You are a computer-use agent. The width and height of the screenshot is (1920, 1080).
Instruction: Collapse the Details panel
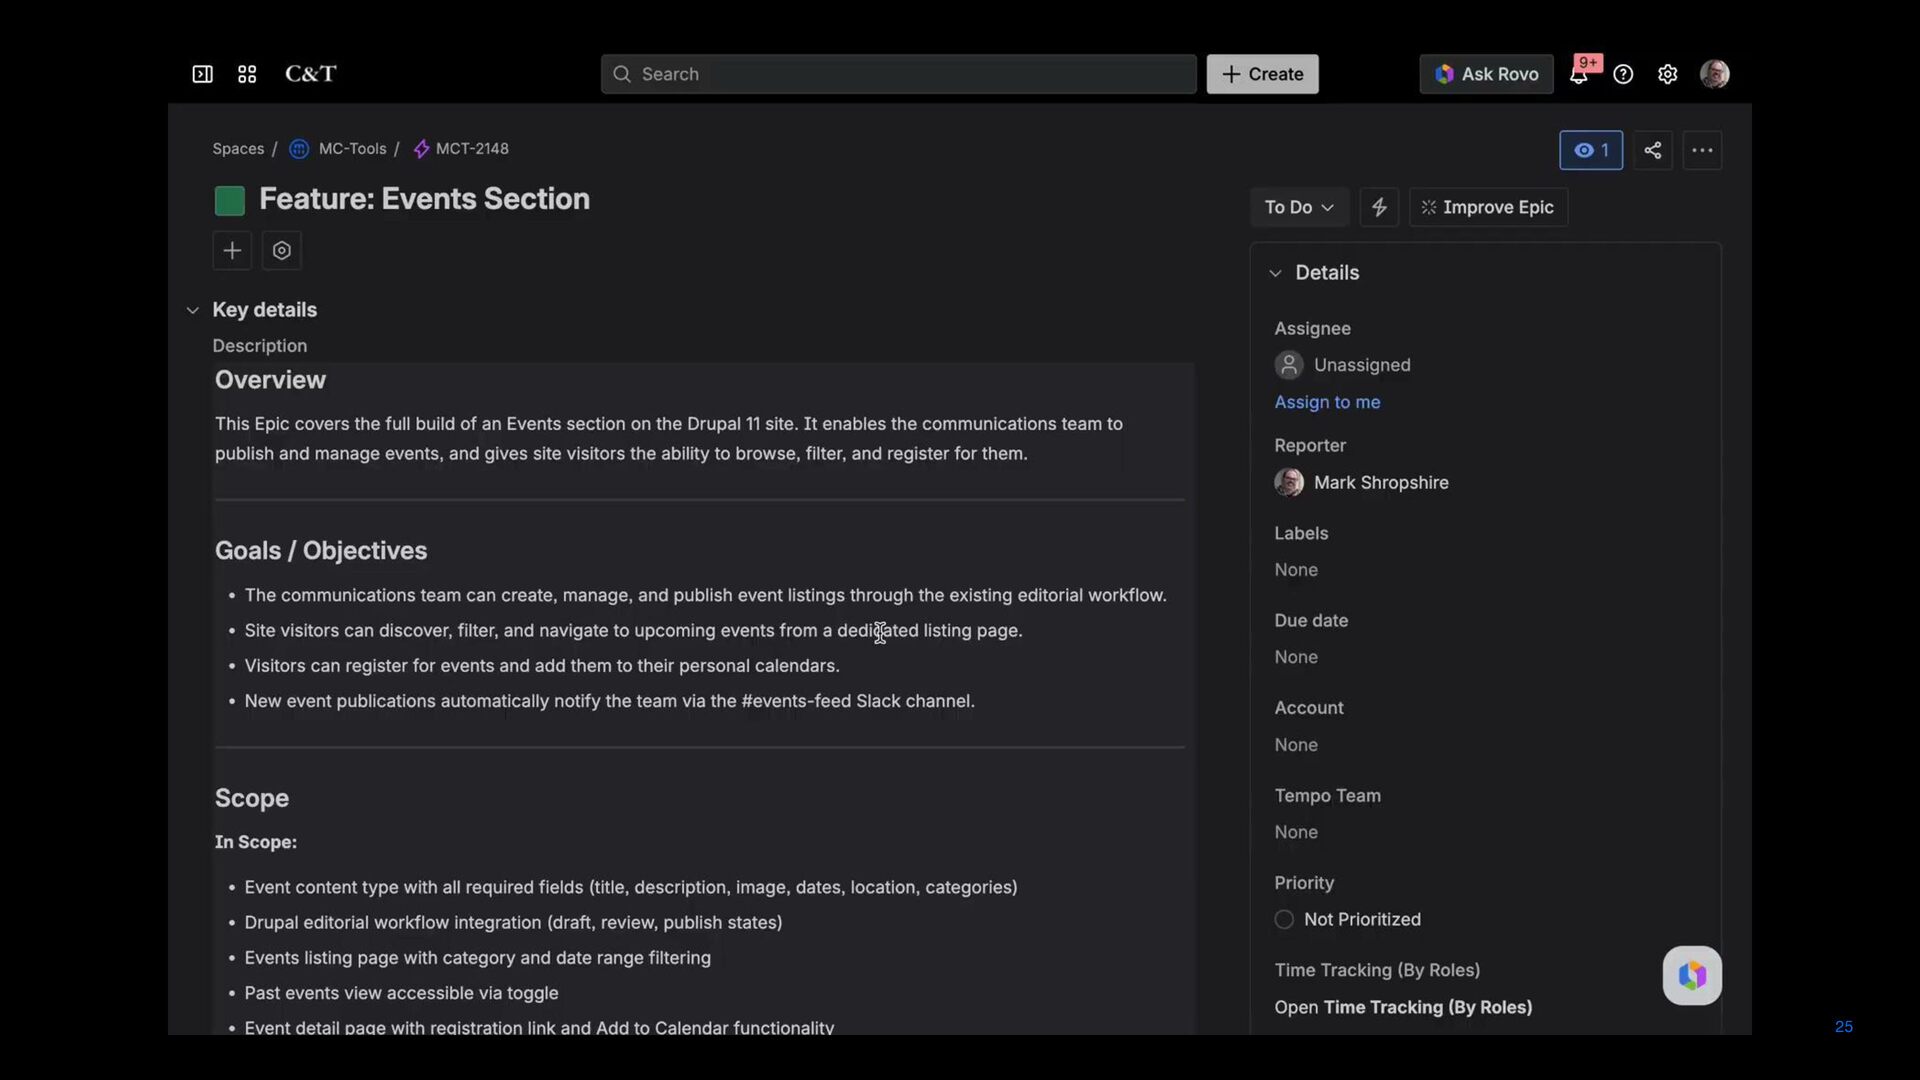[x=1275, y=273]
